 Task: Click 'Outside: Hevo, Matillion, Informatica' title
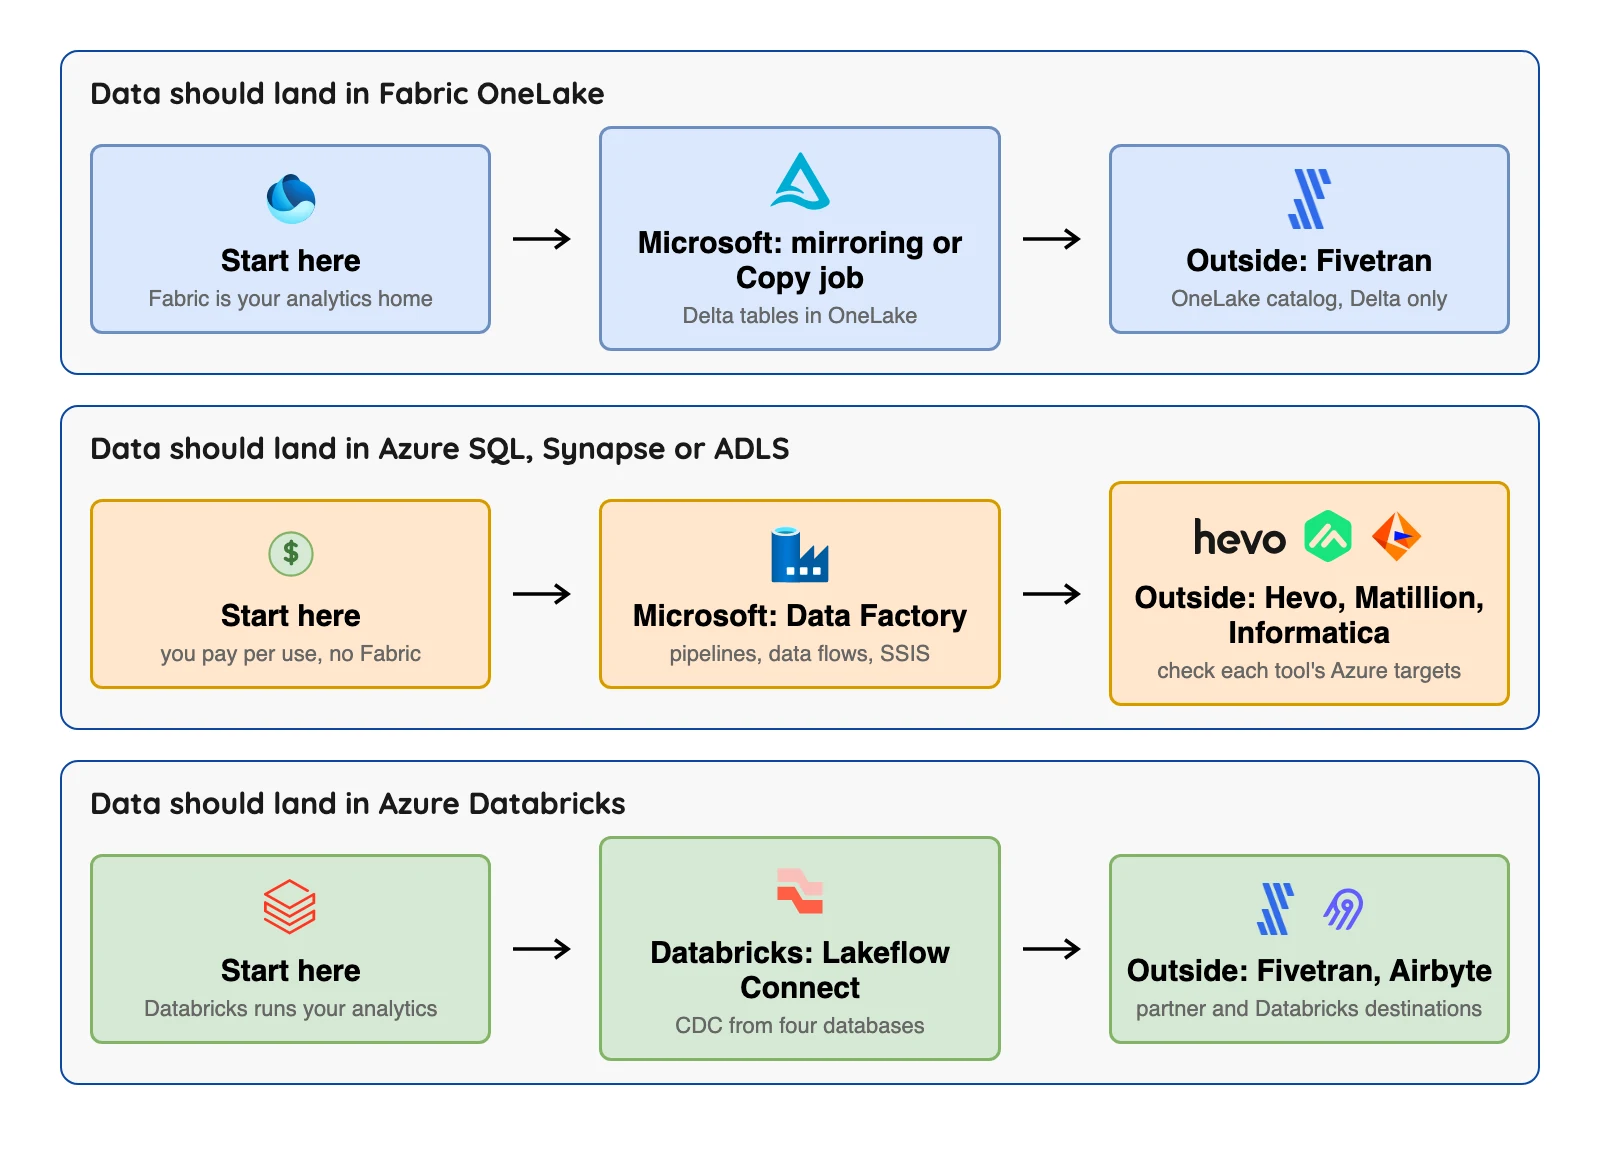[1309, 615]
